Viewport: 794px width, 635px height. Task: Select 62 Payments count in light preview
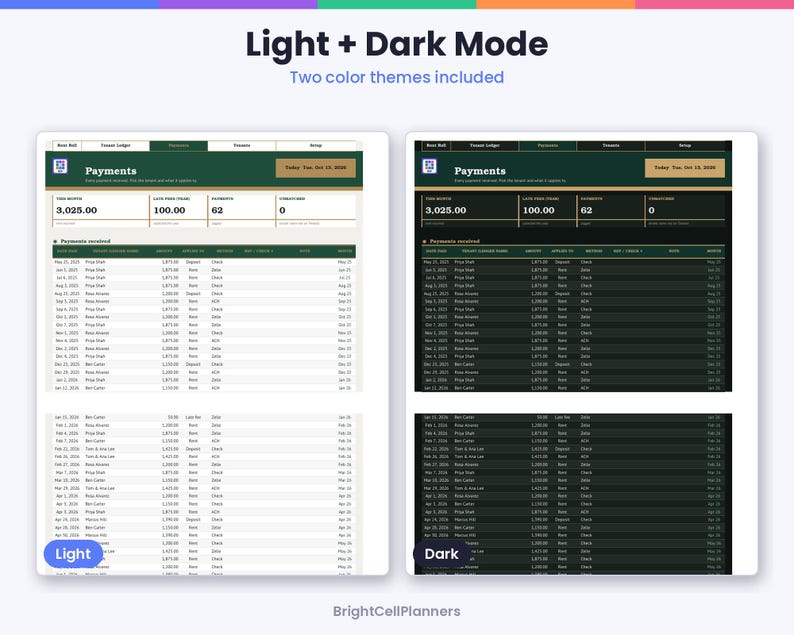pos(217,210)
